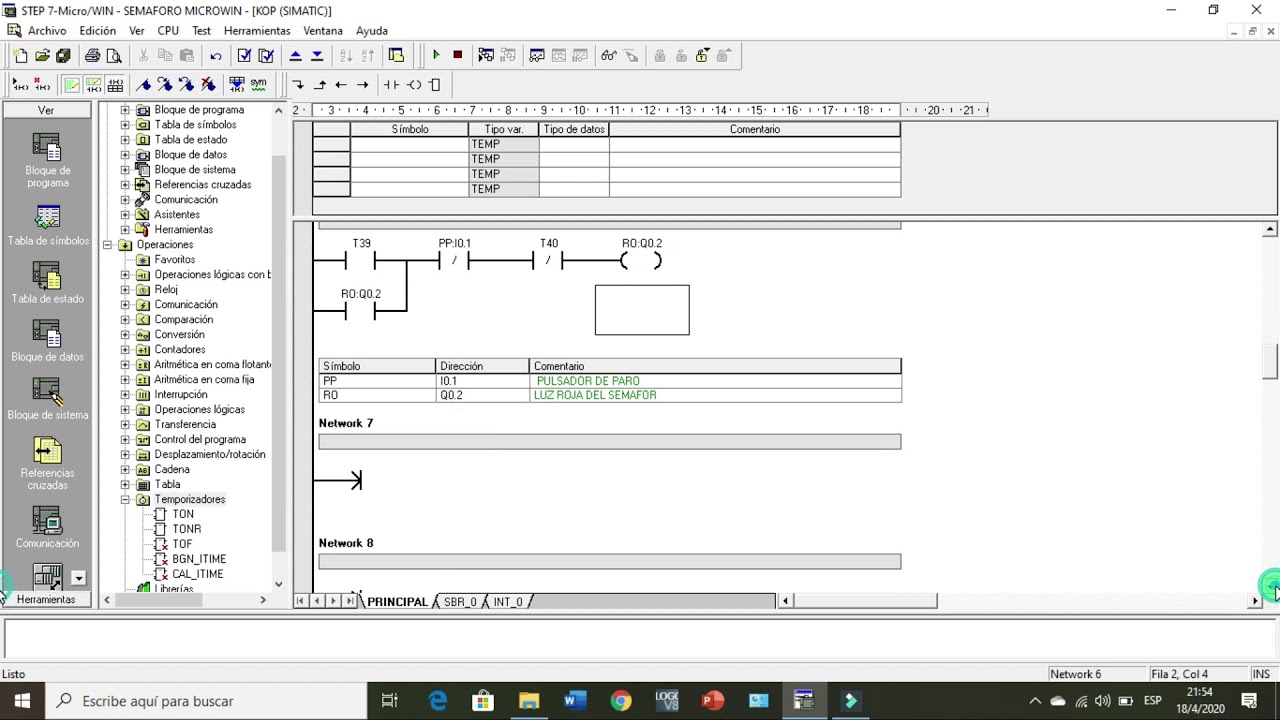The image size is (1280, 720).
Task: Undo the last action
Action: (x=216, y=56)
